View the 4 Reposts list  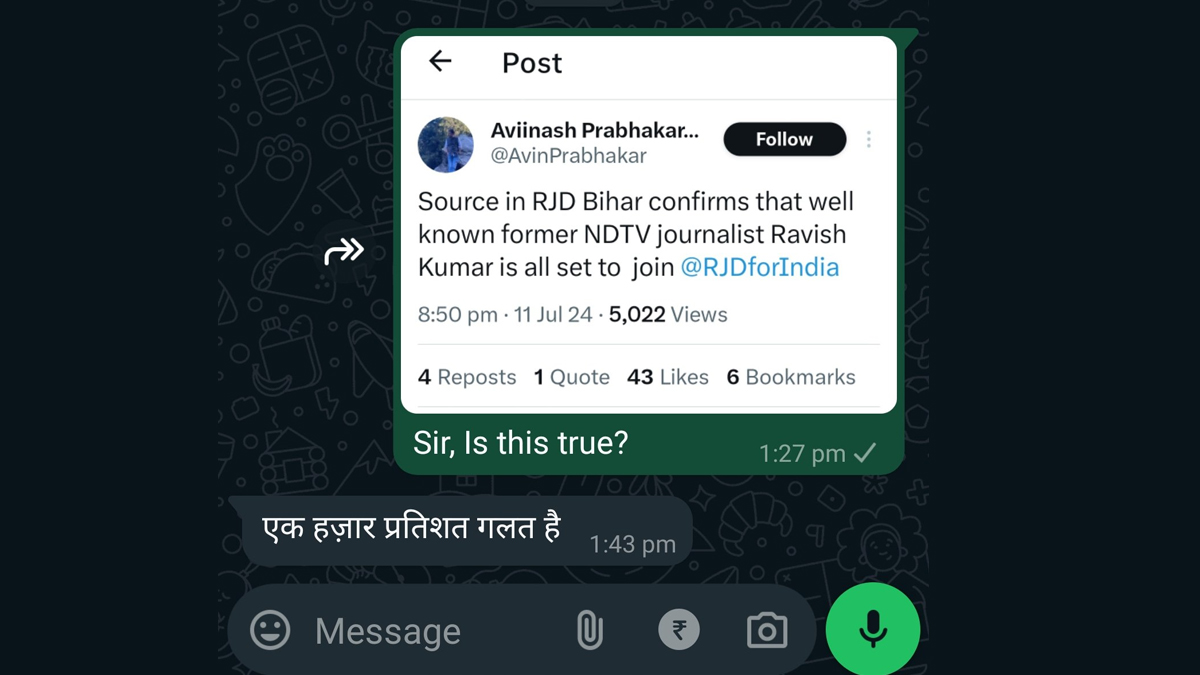(x=467, y=377)
